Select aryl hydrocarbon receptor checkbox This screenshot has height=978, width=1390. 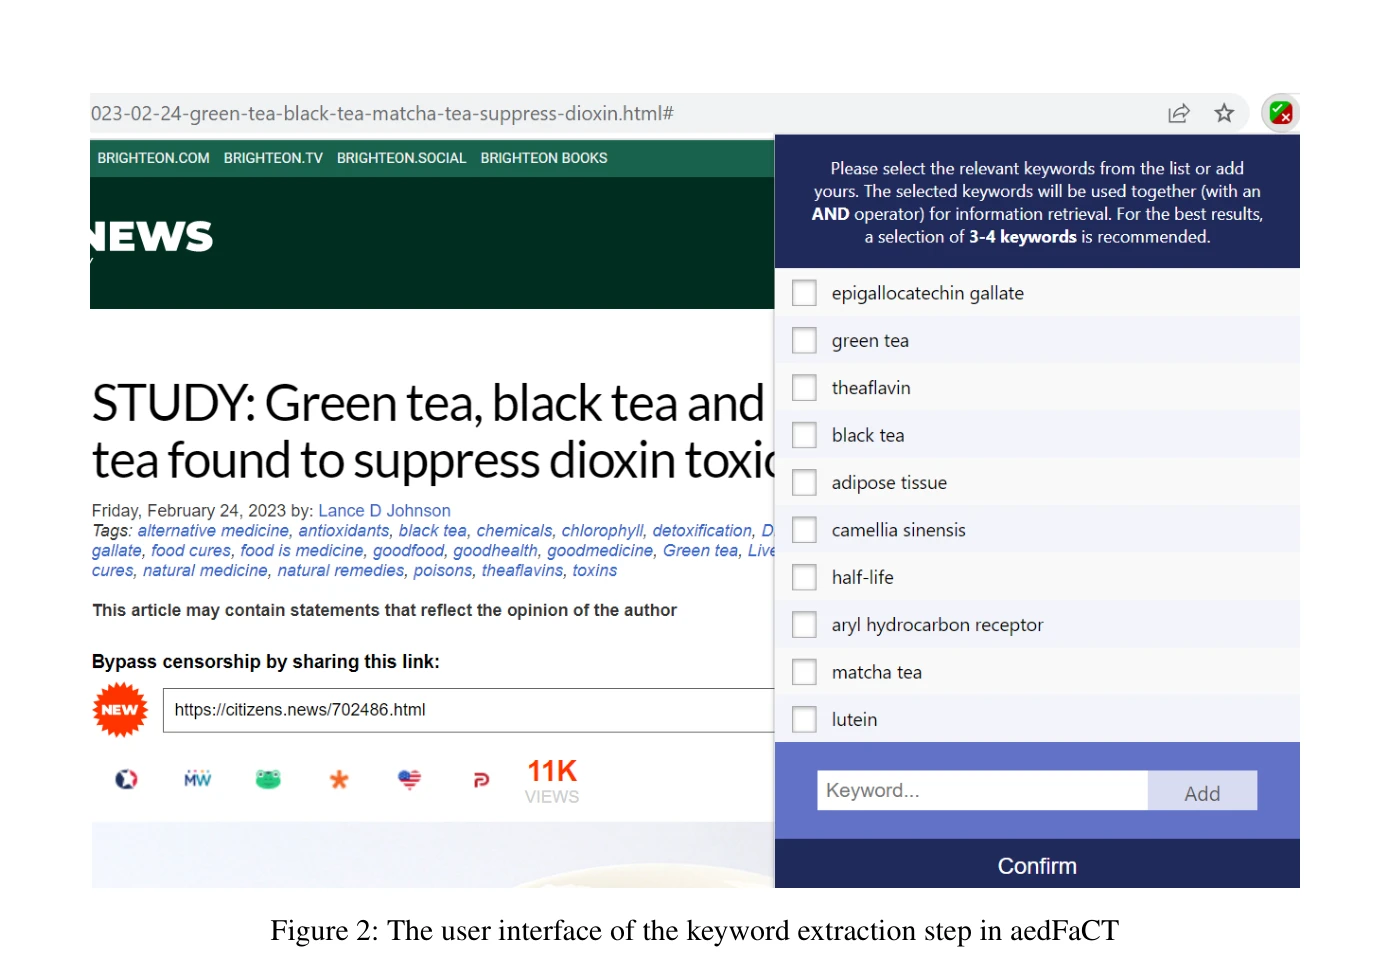click(x=804, y=625)
